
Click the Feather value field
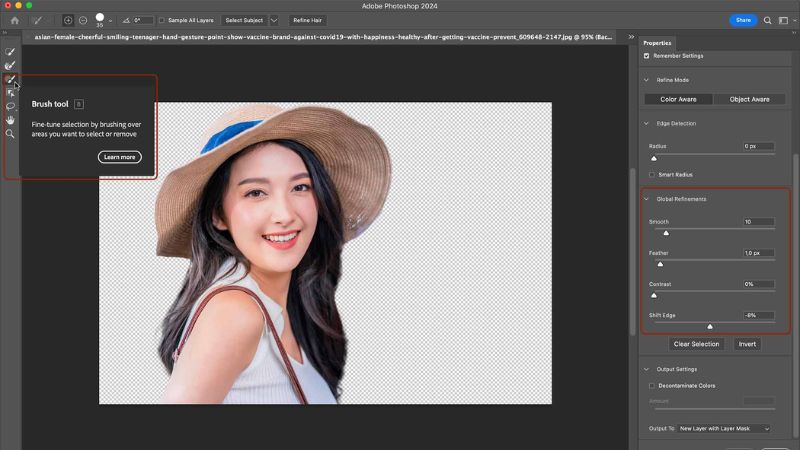(x=758, y=253)
